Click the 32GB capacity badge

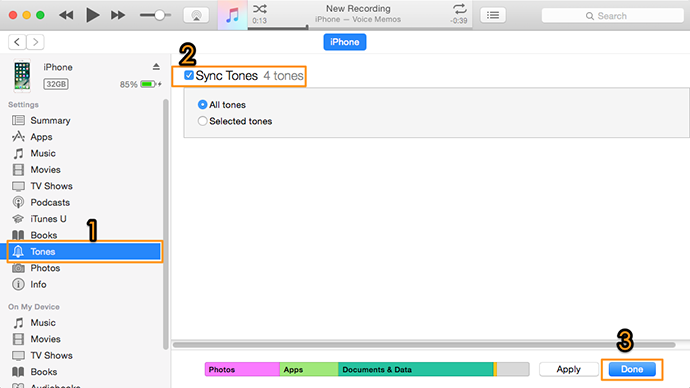(56, 84)
